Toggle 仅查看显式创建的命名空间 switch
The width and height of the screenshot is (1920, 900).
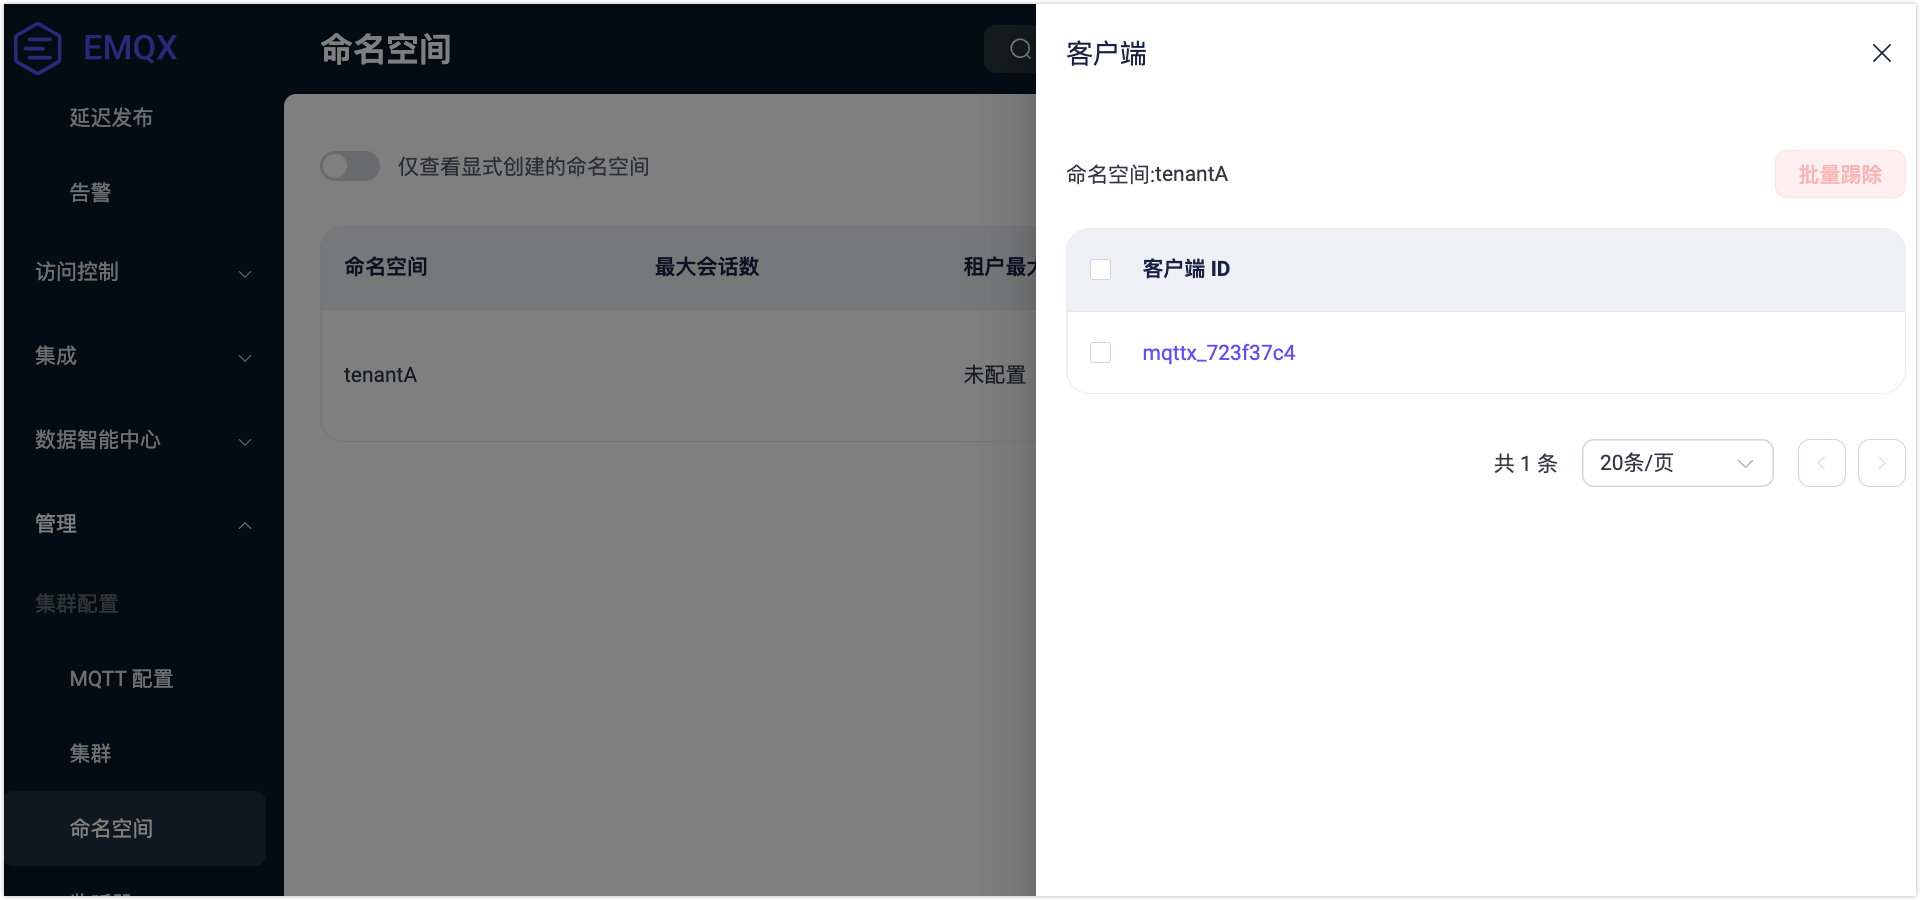tap(350, 166)
